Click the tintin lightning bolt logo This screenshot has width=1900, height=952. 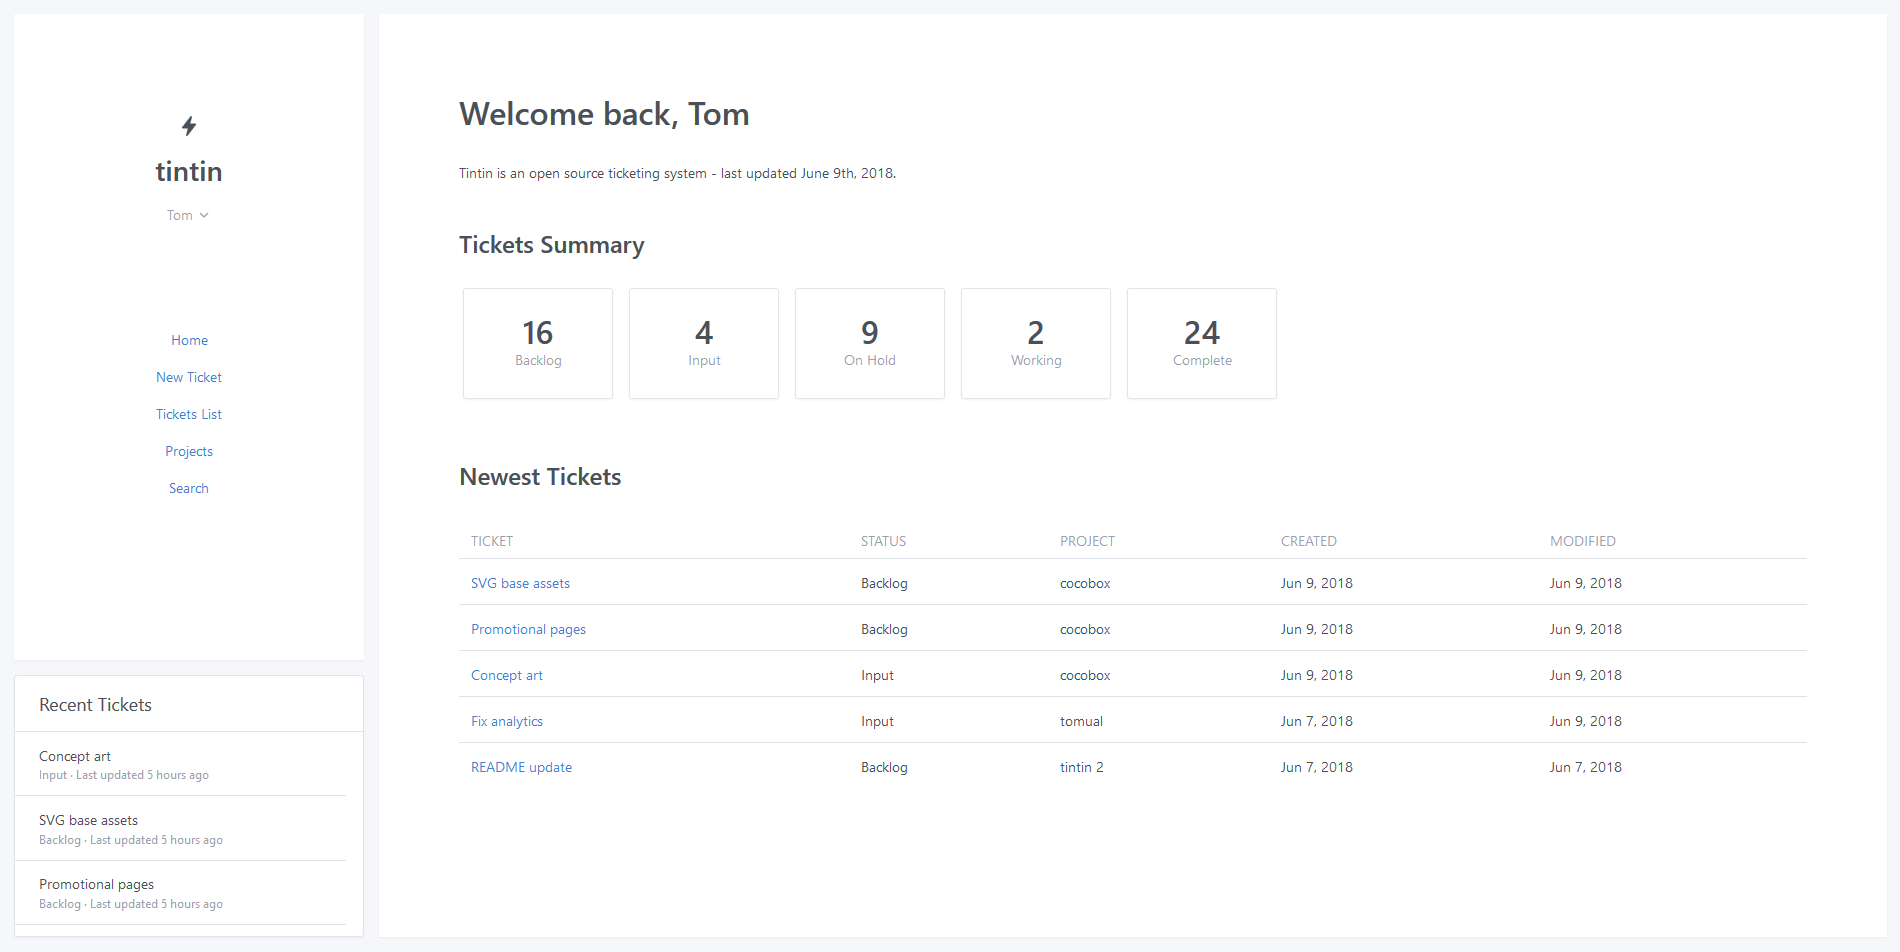tap(189, 126)
